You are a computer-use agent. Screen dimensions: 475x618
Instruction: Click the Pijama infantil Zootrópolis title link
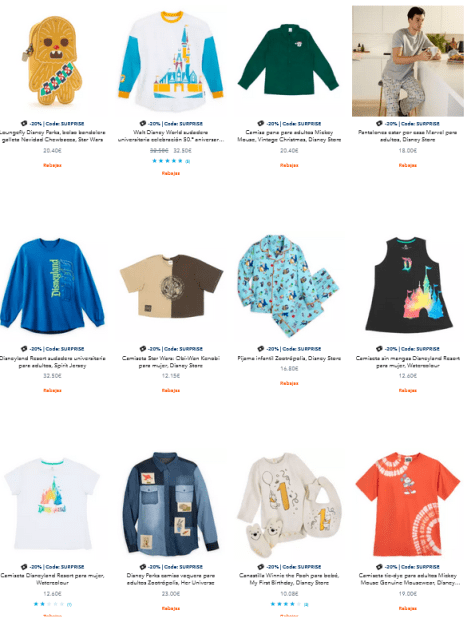pos(289,358)
